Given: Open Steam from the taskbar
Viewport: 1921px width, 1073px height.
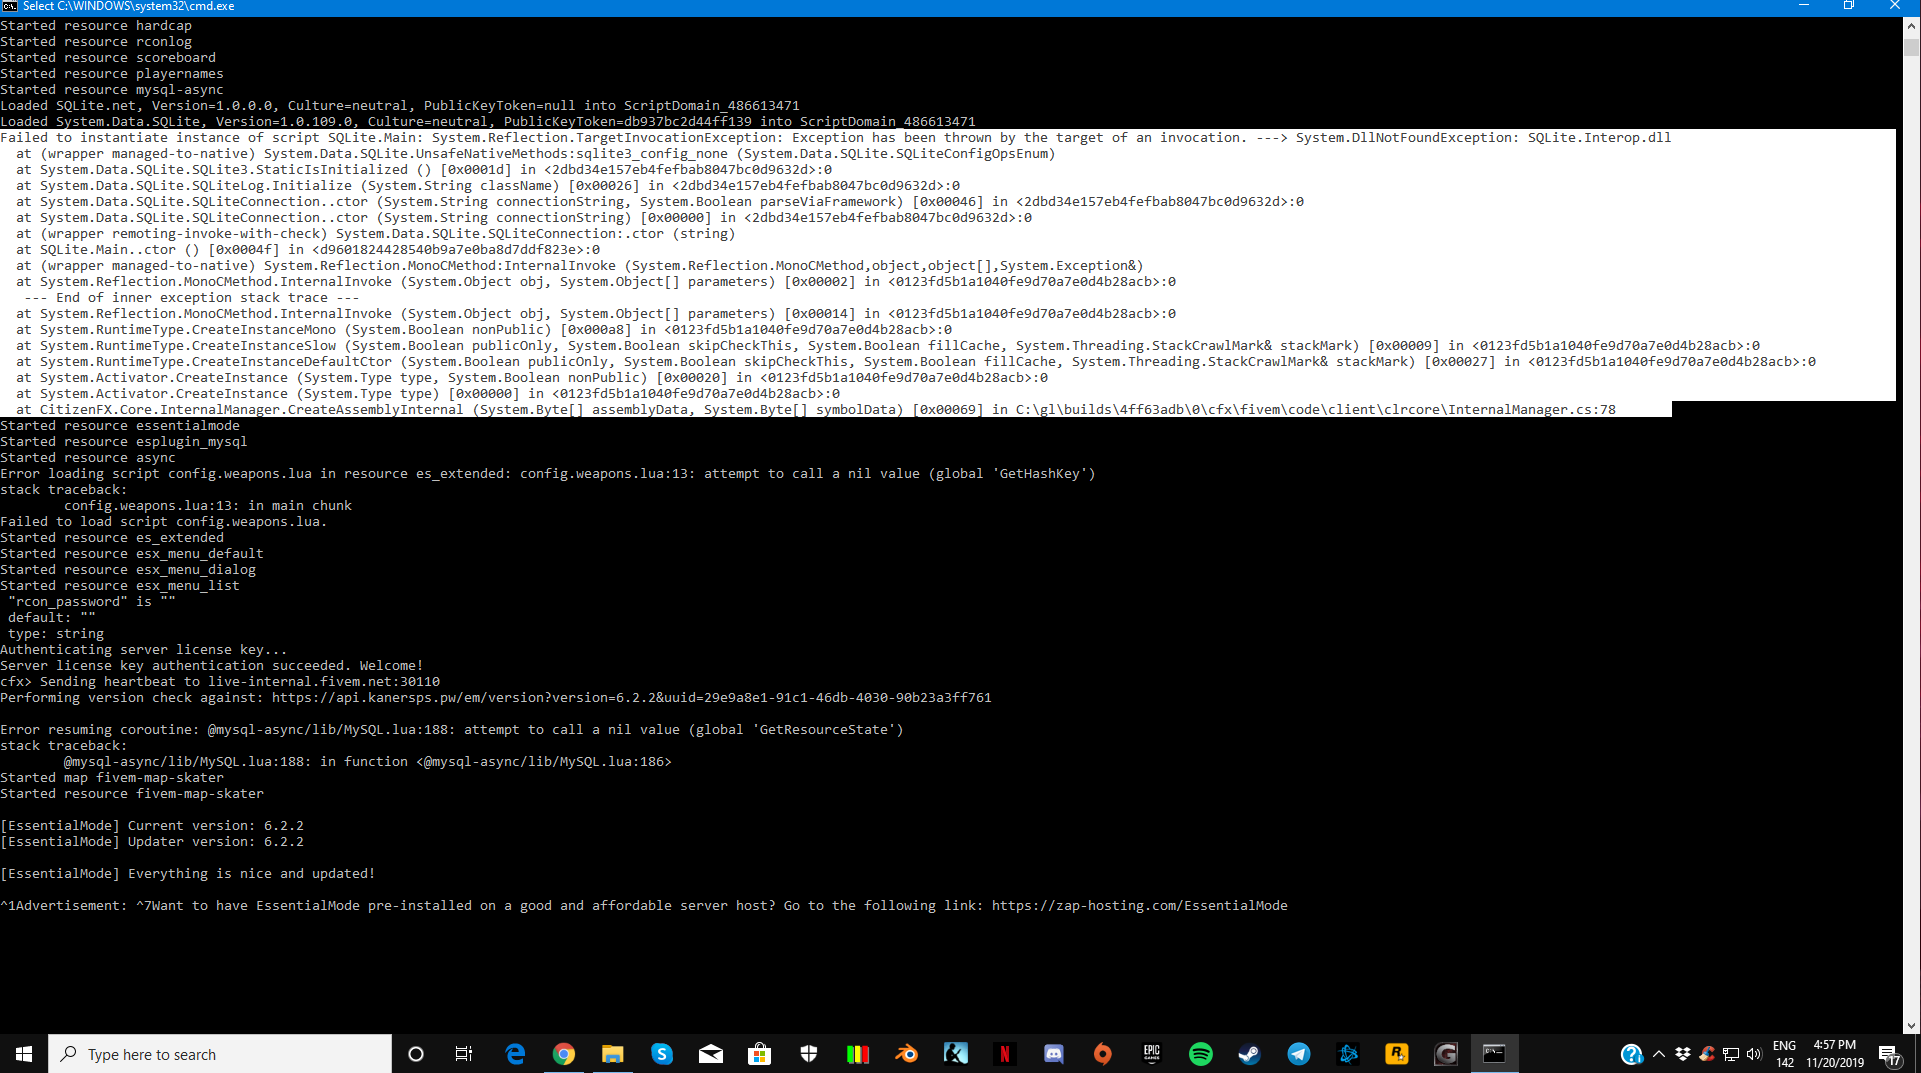Looking at the screenshot, I should point(1249,1054).
